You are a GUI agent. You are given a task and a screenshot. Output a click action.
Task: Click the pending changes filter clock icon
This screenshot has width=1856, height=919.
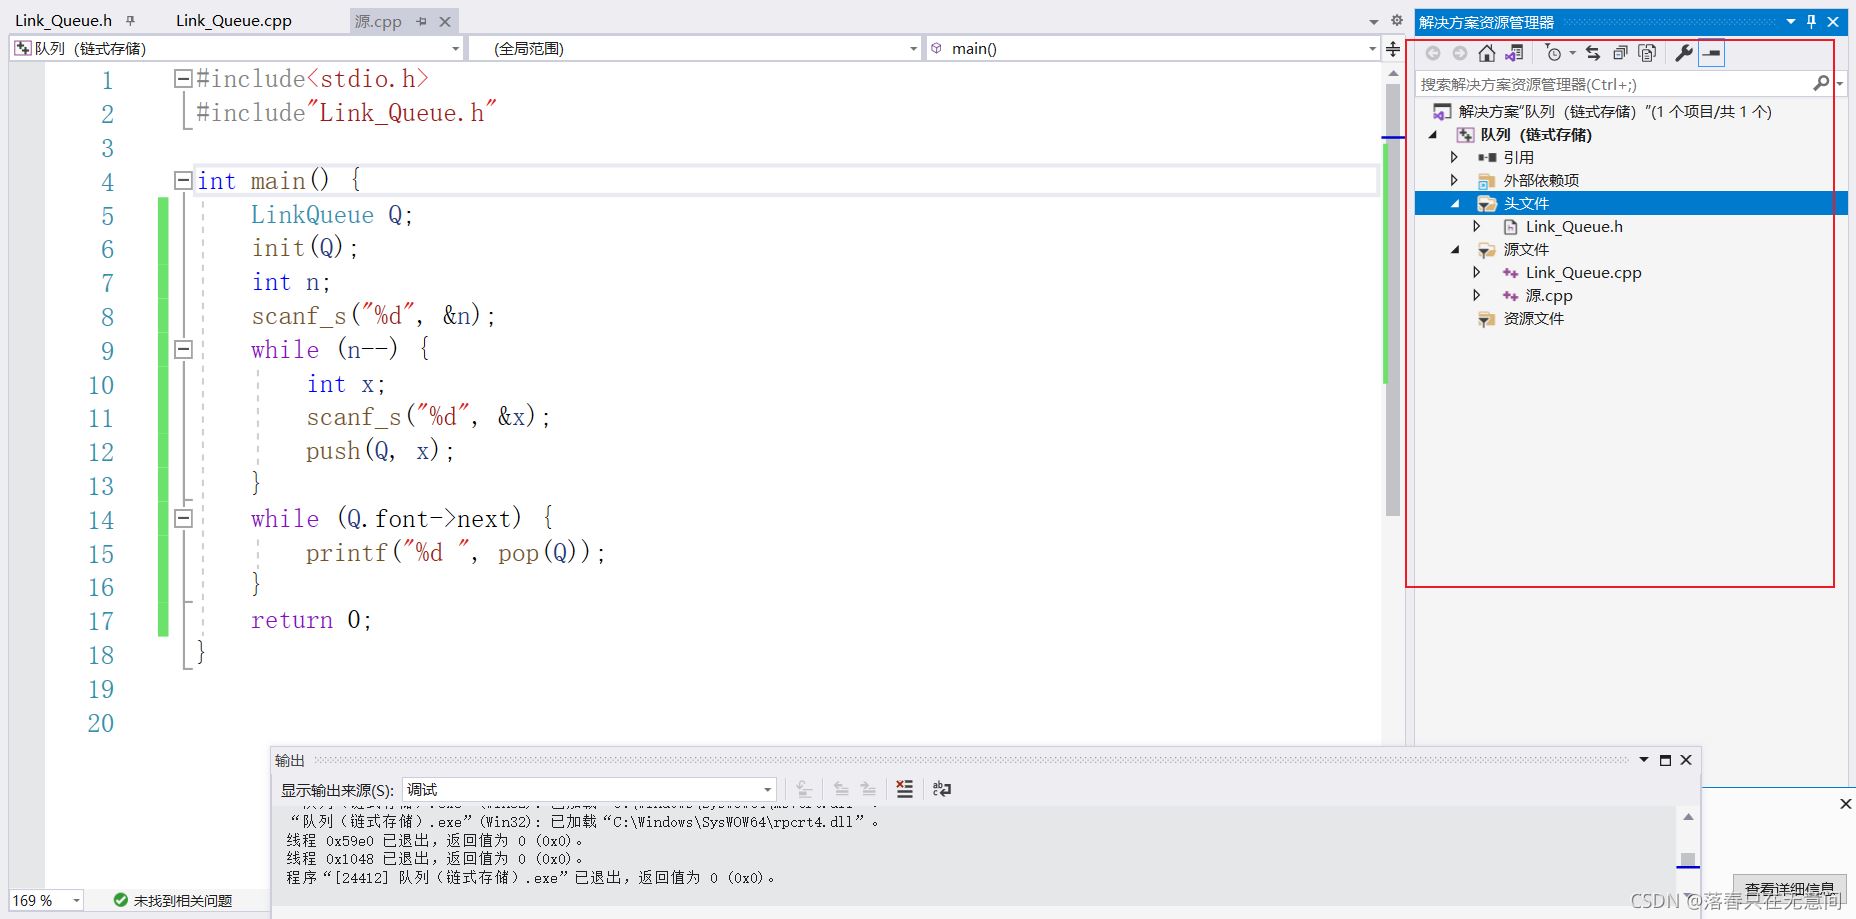tap(1553, 53)
